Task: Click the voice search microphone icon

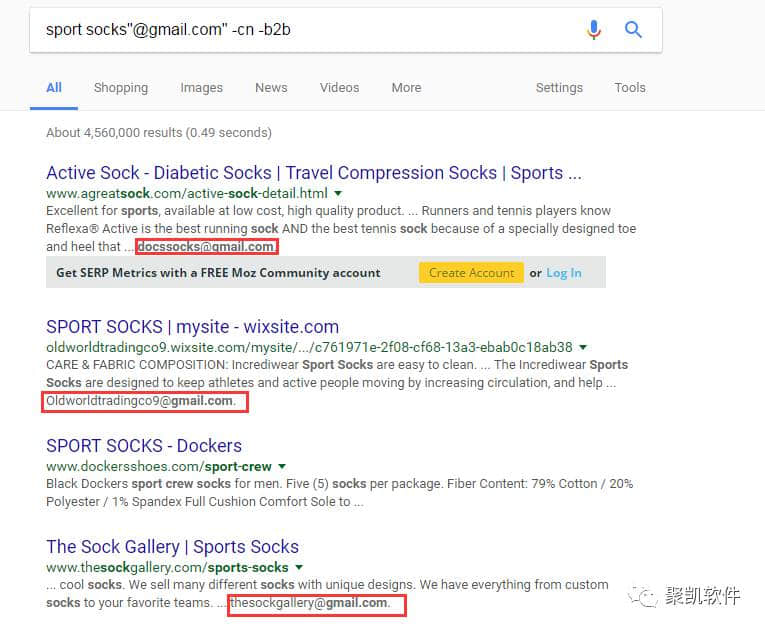Action: [x=593, y=30]
